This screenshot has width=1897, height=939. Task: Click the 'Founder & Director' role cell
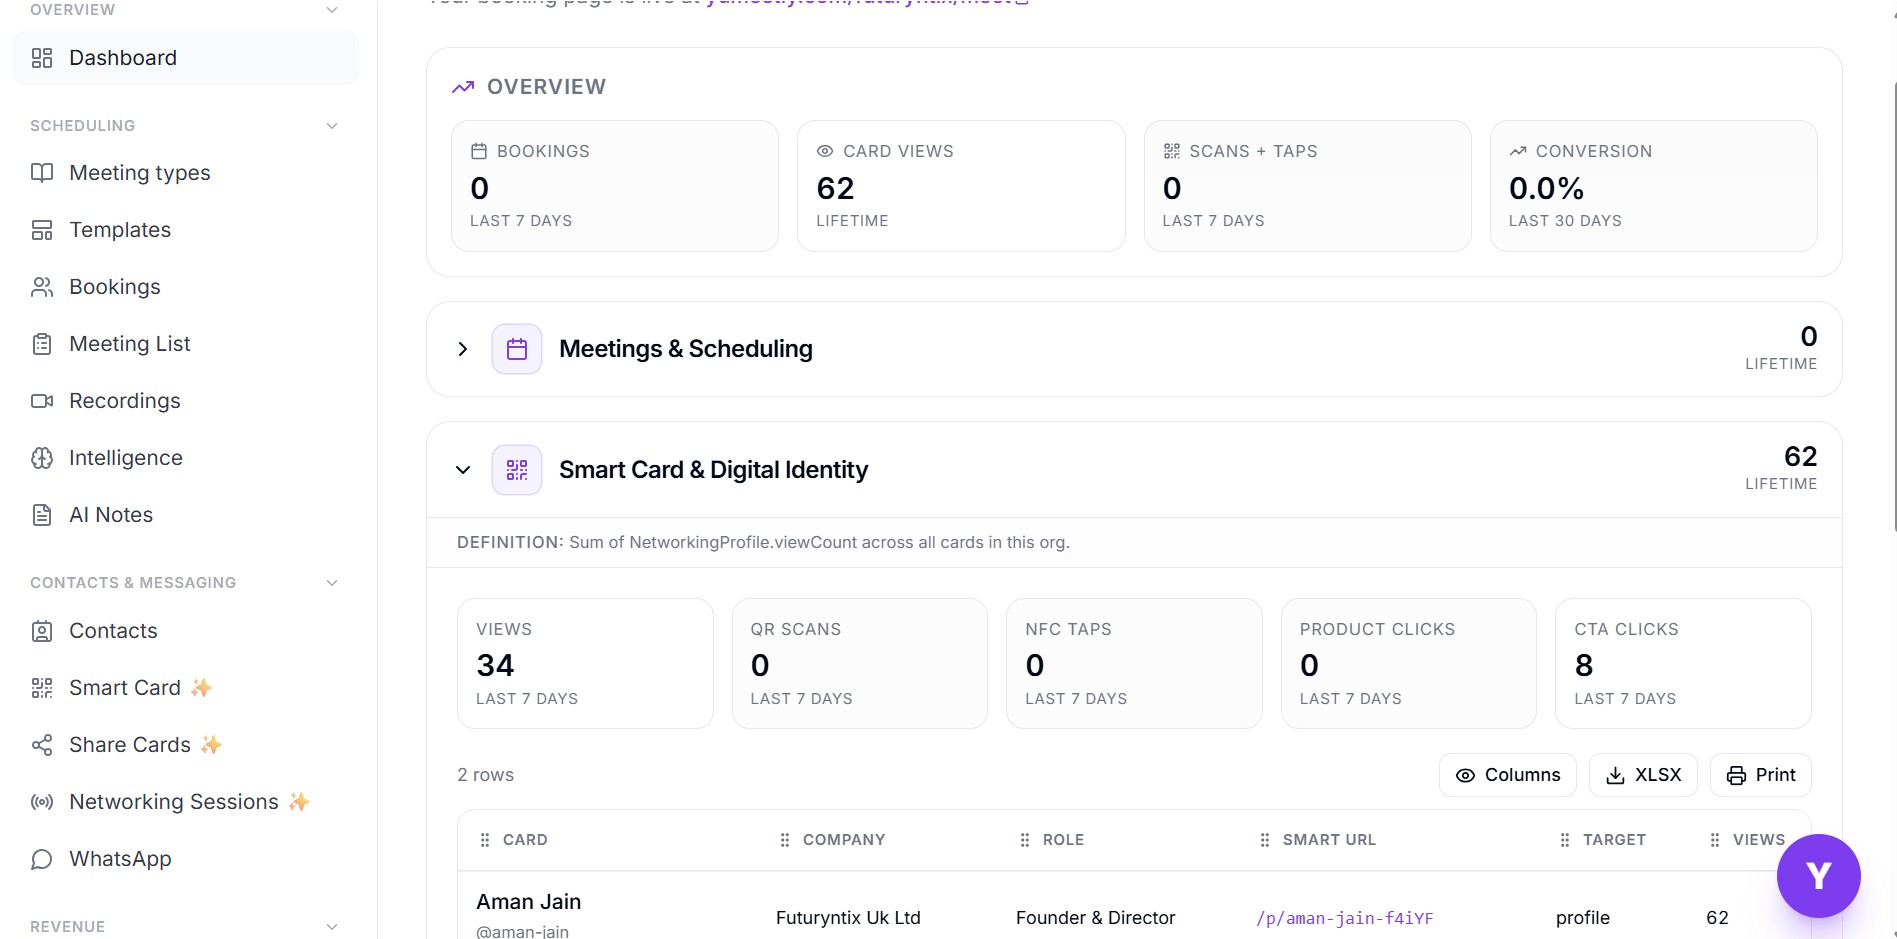tap(1095, 918)
